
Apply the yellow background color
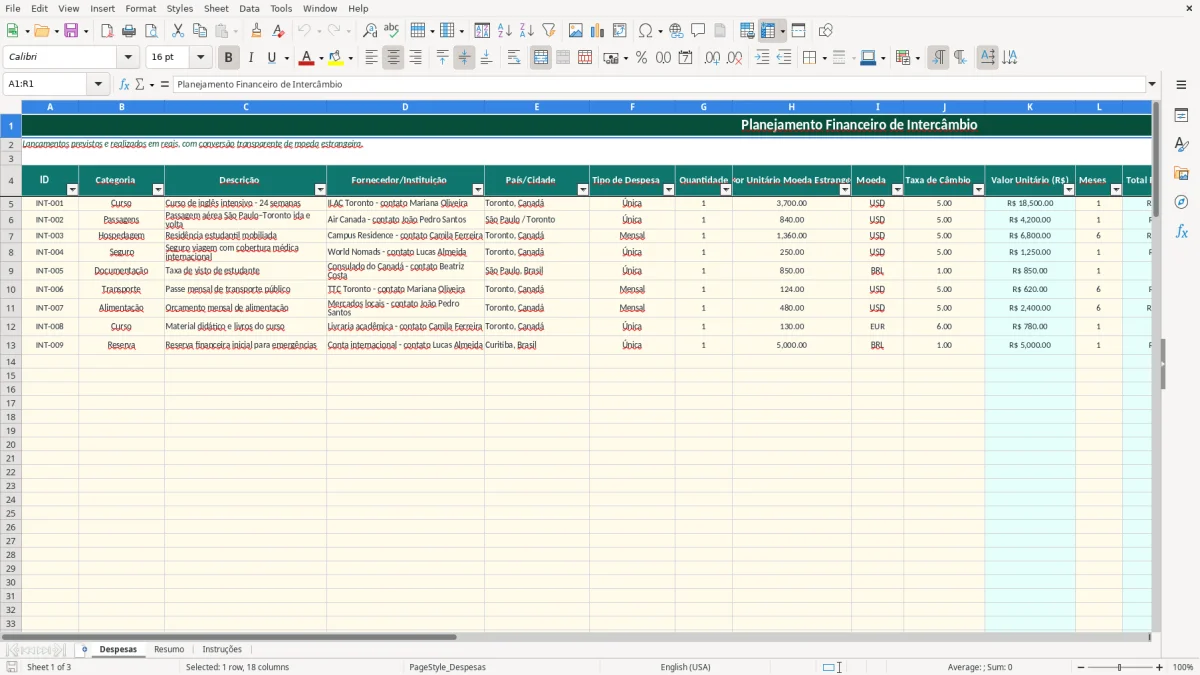(335, 58)
